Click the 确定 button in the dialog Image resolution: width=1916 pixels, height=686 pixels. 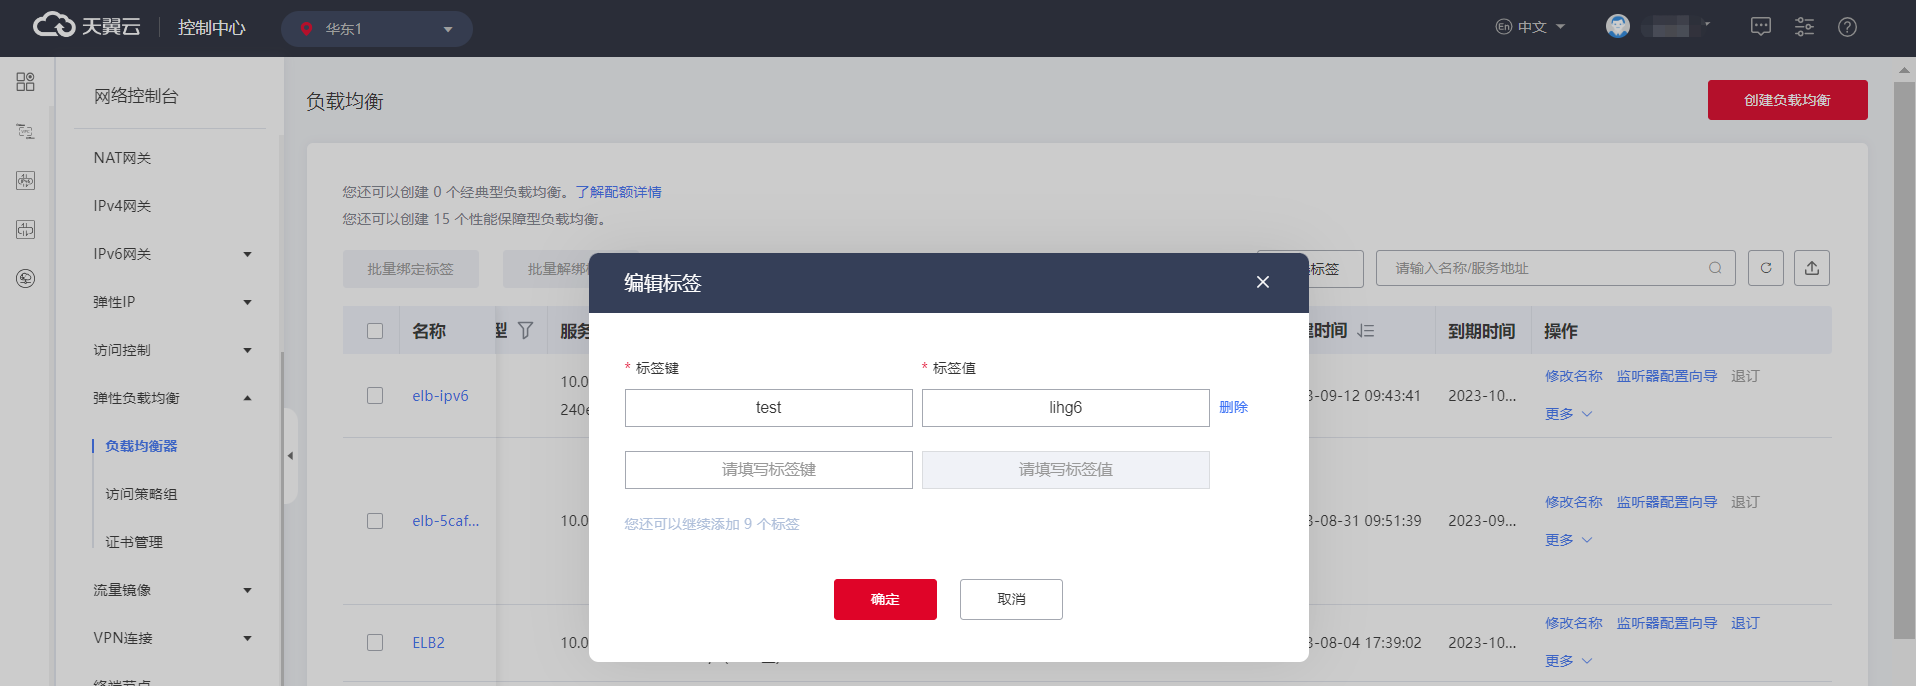(x=885, y=599)
